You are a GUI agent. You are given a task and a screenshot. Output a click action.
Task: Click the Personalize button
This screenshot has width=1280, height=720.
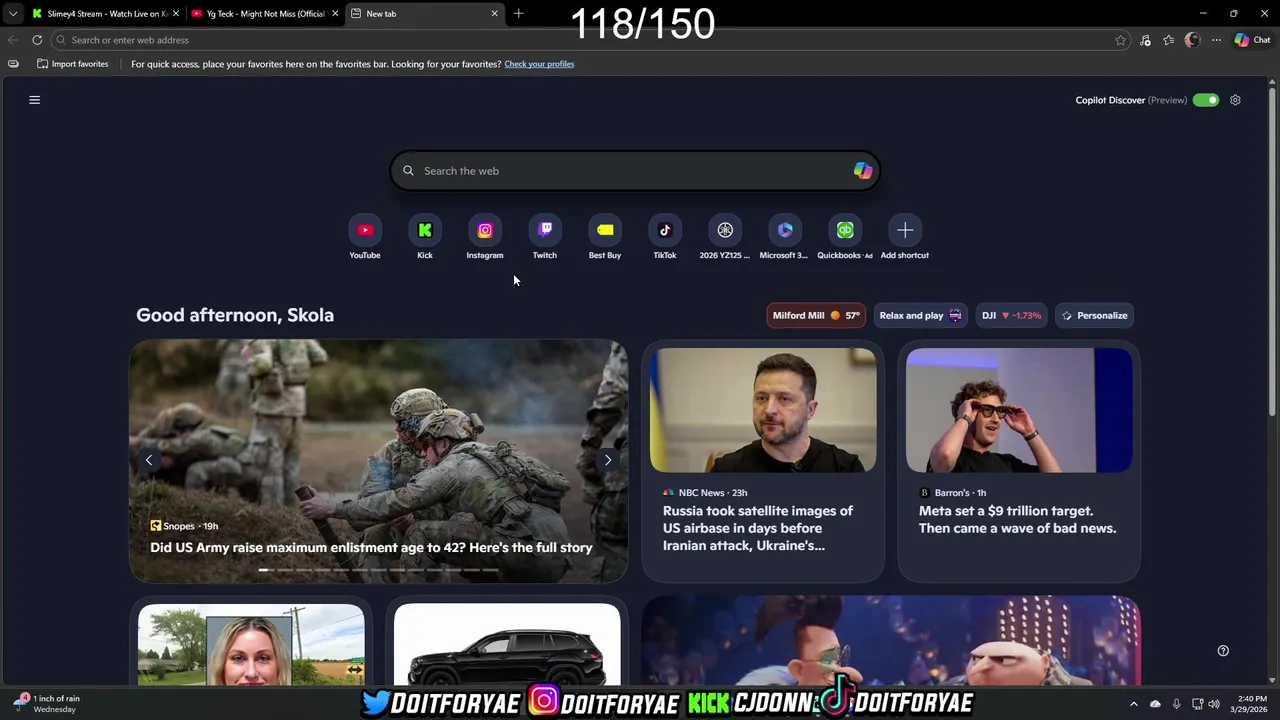(x=1095, y=315)
